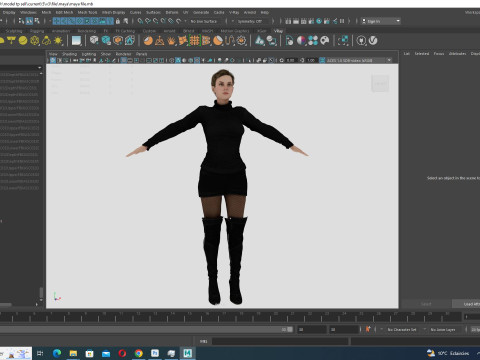Click the yellow sun light shelf icon

pos(58,41)
